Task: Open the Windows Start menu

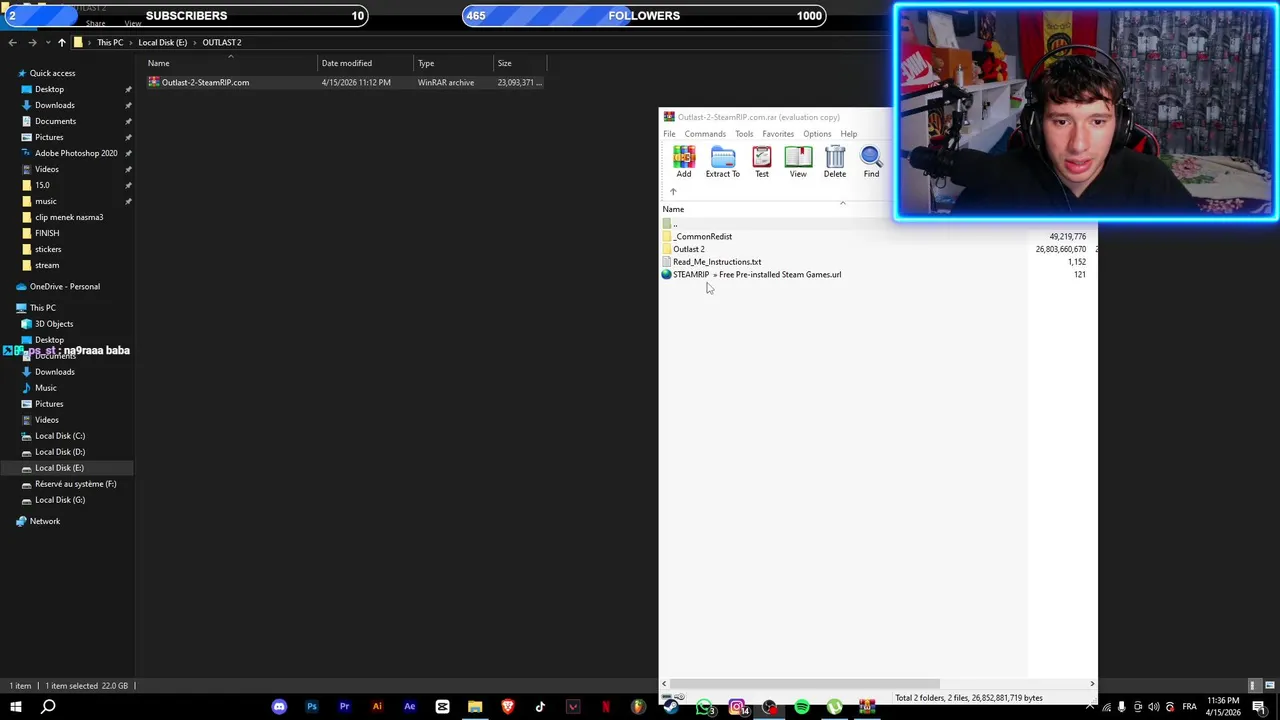Action: coord(15,707)
